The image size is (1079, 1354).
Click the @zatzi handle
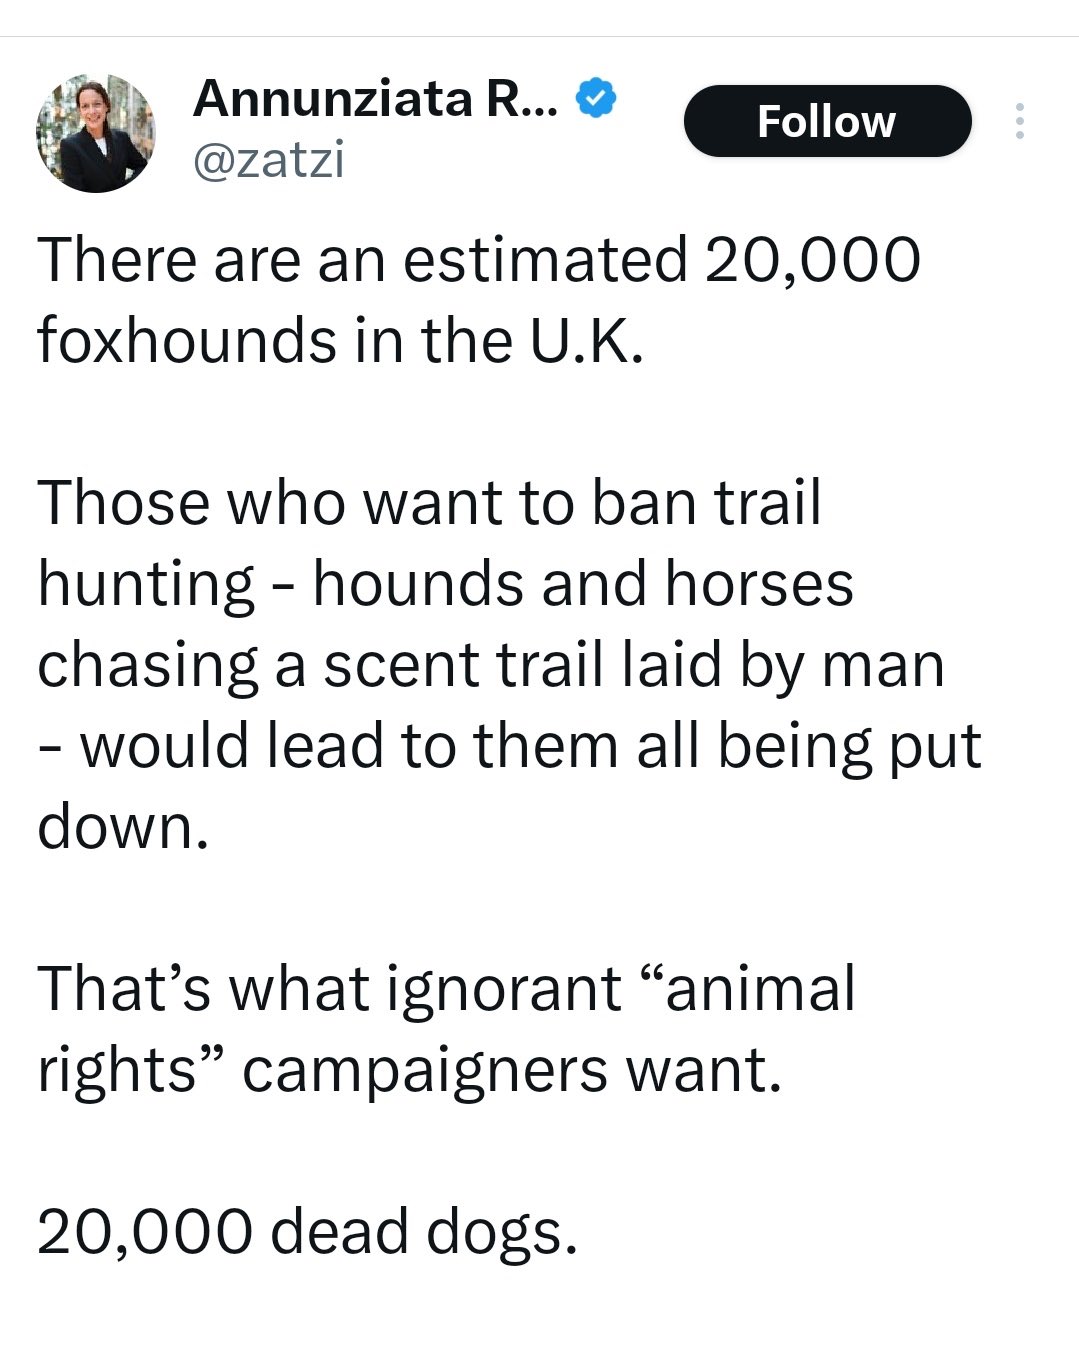click(268, 160)
